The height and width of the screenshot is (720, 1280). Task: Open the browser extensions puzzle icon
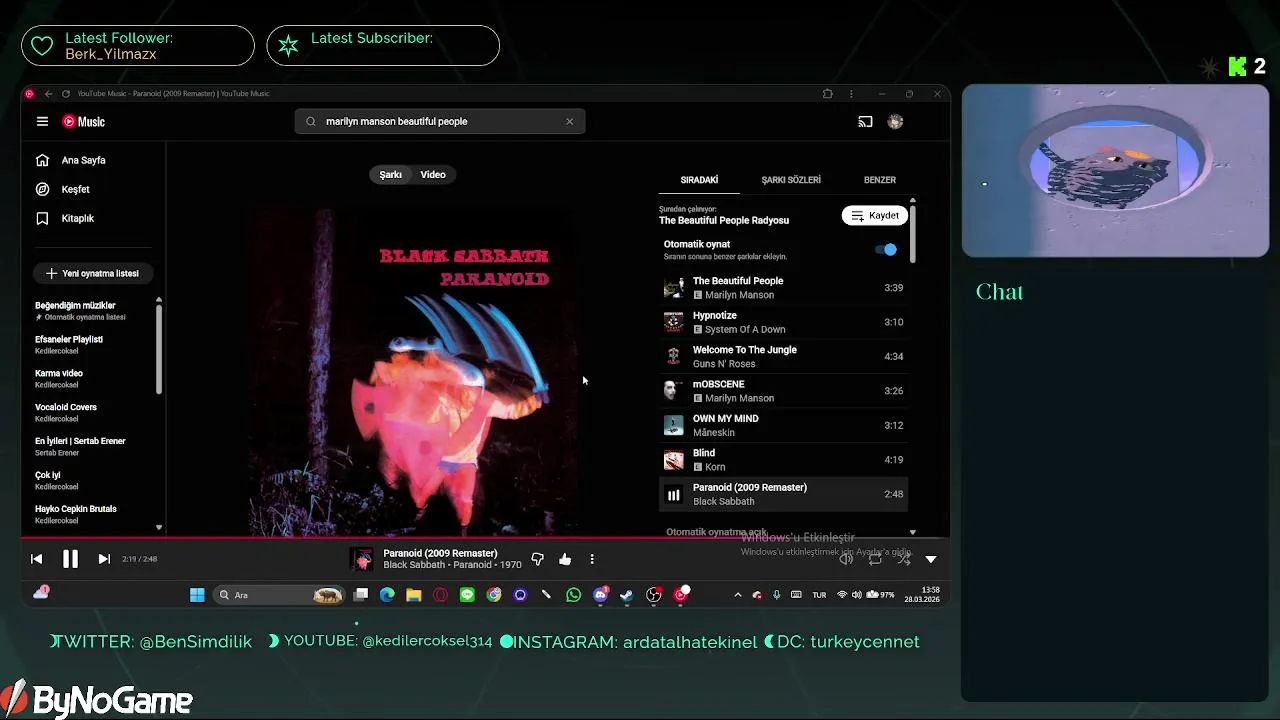(827, 94)
